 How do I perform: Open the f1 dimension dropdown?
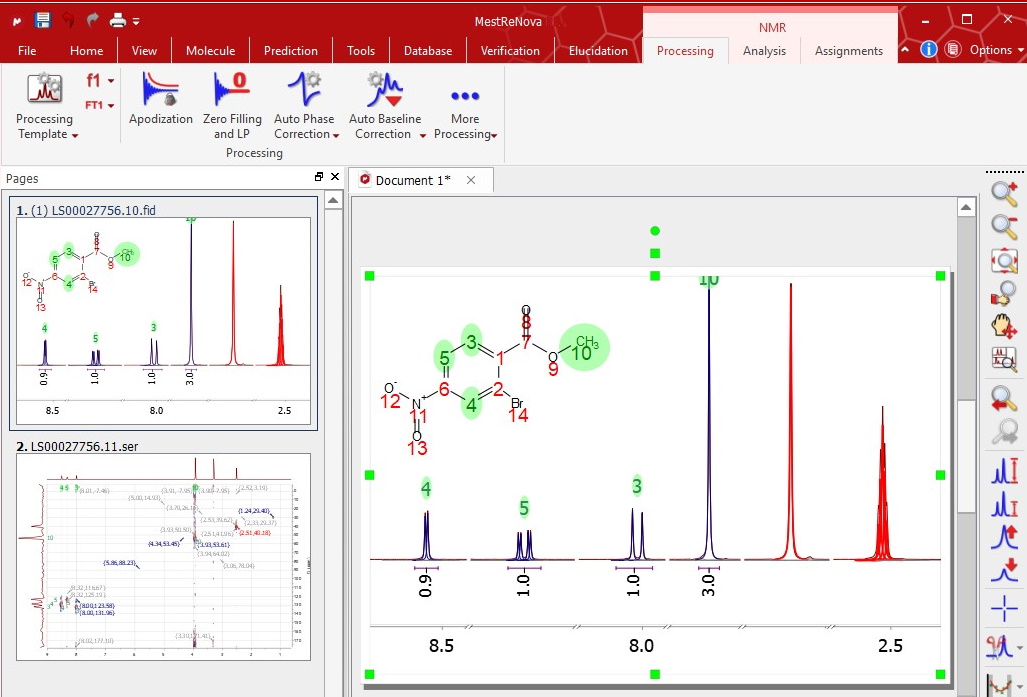(110, 81)
